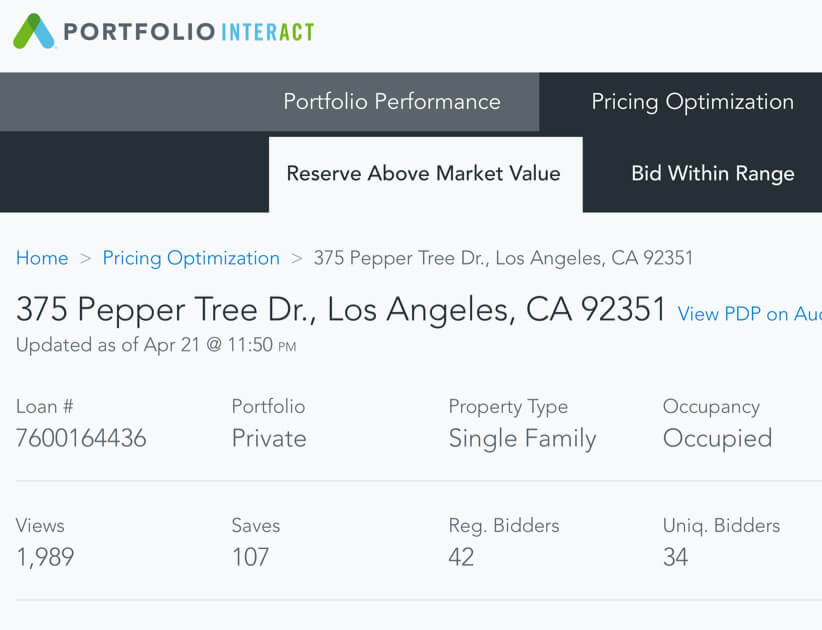
Task: Click the Occupancy value Occupied
Action: pos(717,438)
